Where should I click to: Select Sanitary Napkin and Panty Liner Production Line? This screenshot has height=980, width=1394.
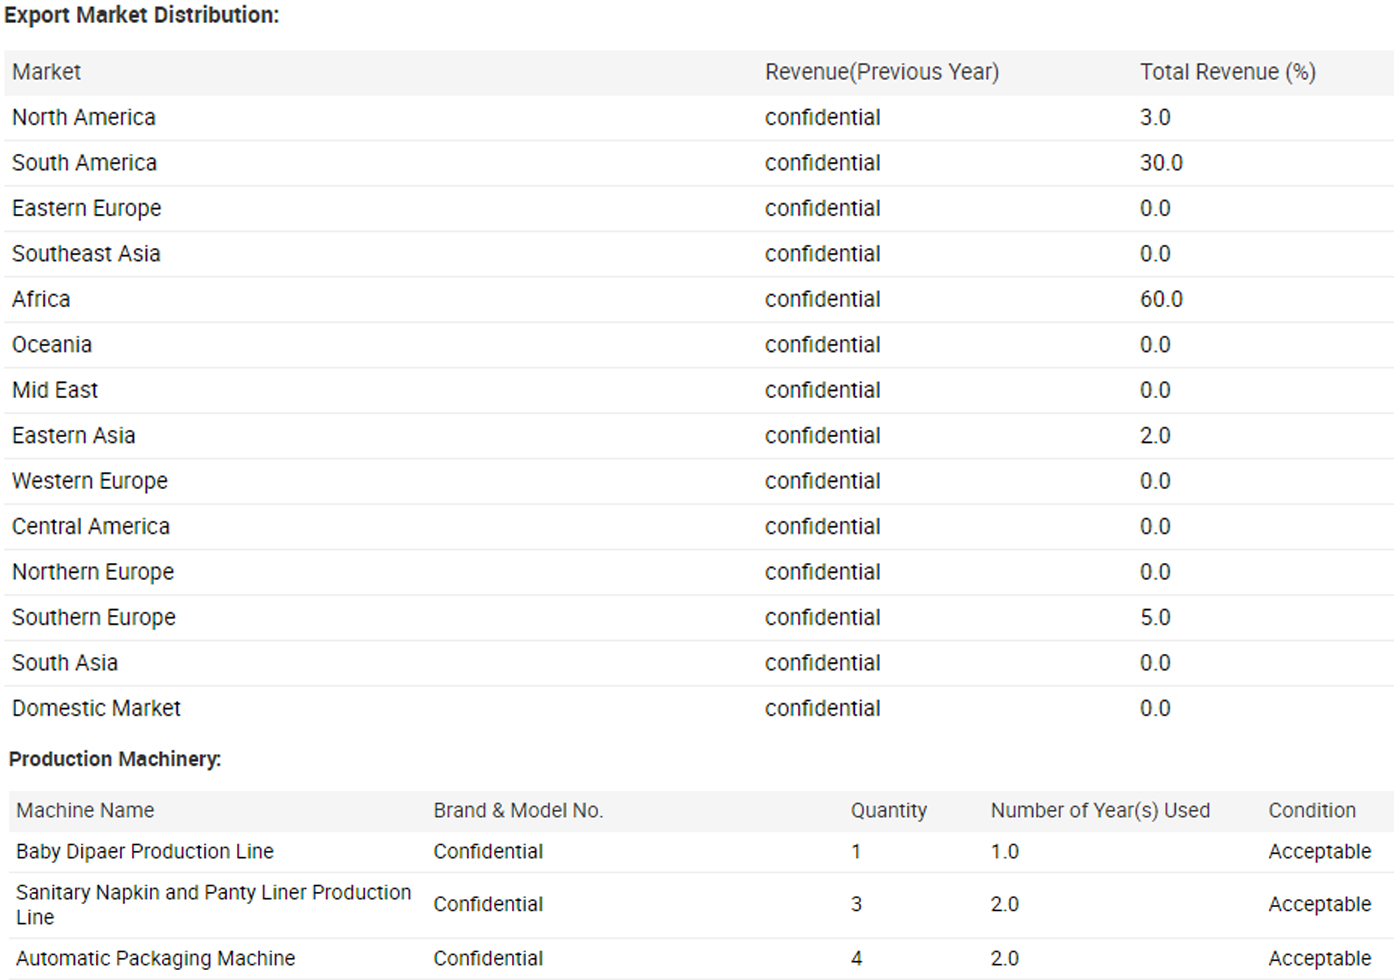click(213, 904)
